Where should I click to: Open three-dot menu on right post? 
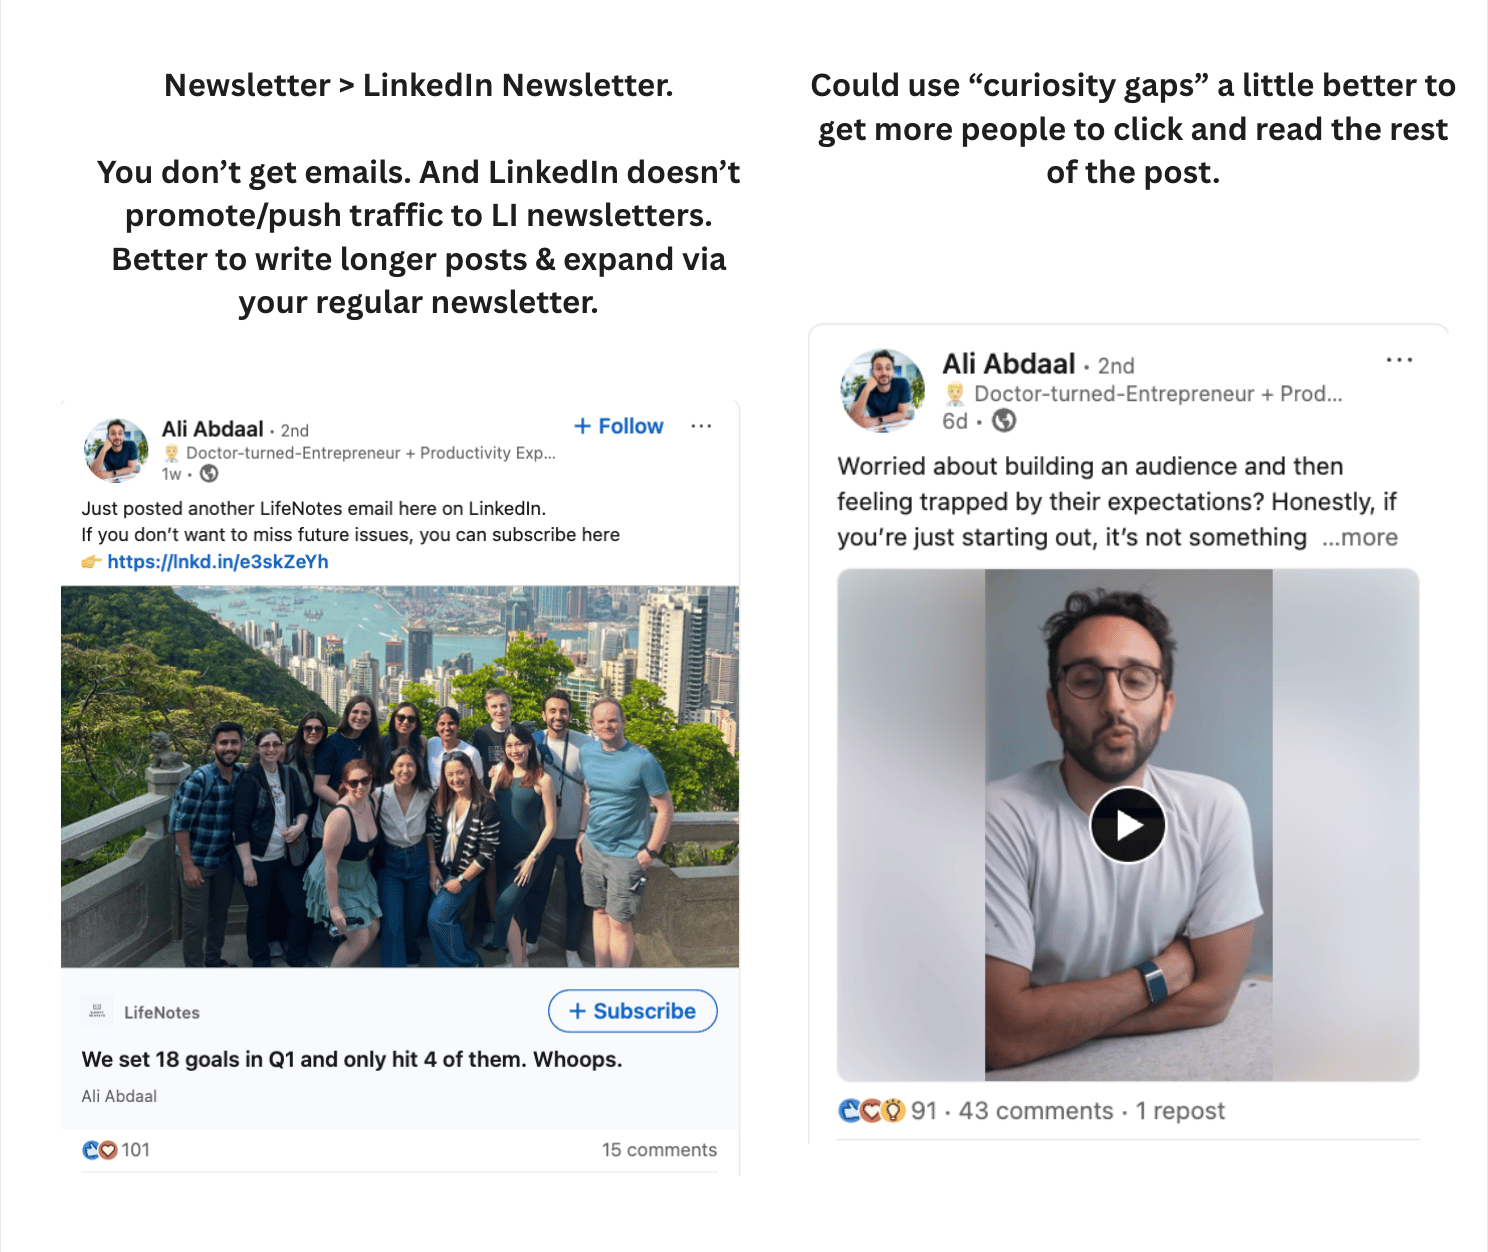pos(1399,360)
